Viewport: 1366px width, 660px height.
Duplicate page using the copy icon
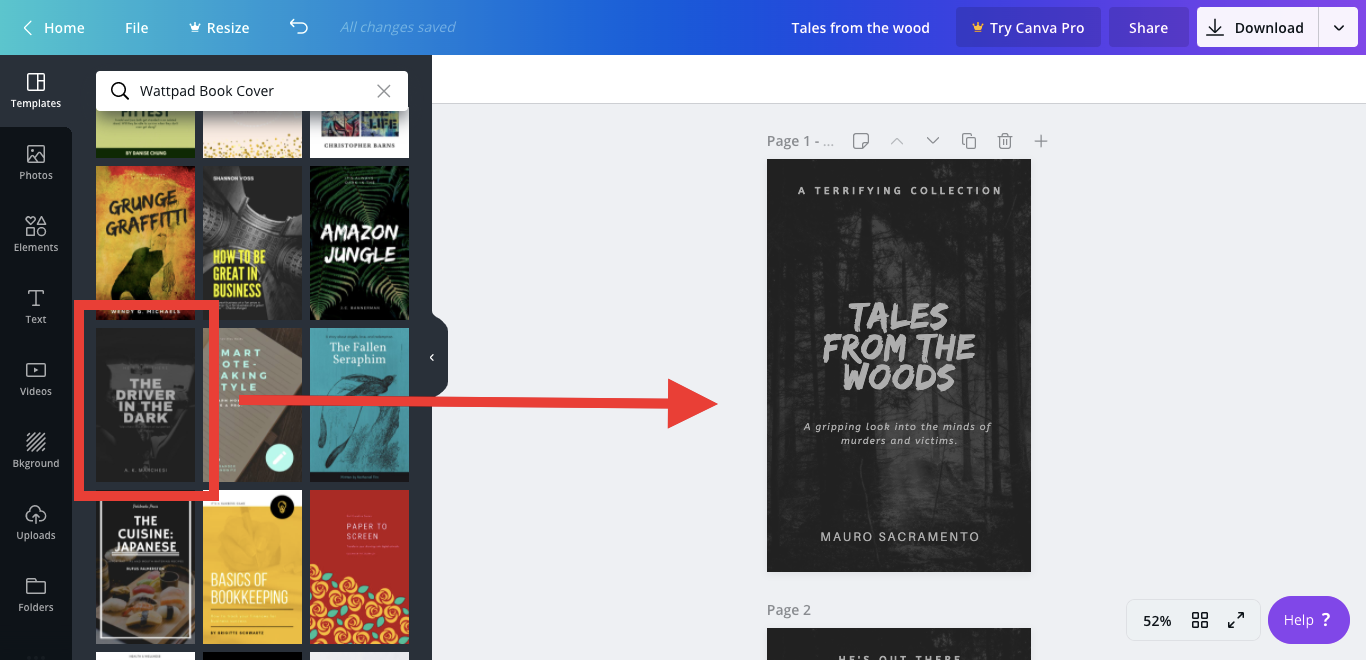pyautogui.click(x=968, y=141)
